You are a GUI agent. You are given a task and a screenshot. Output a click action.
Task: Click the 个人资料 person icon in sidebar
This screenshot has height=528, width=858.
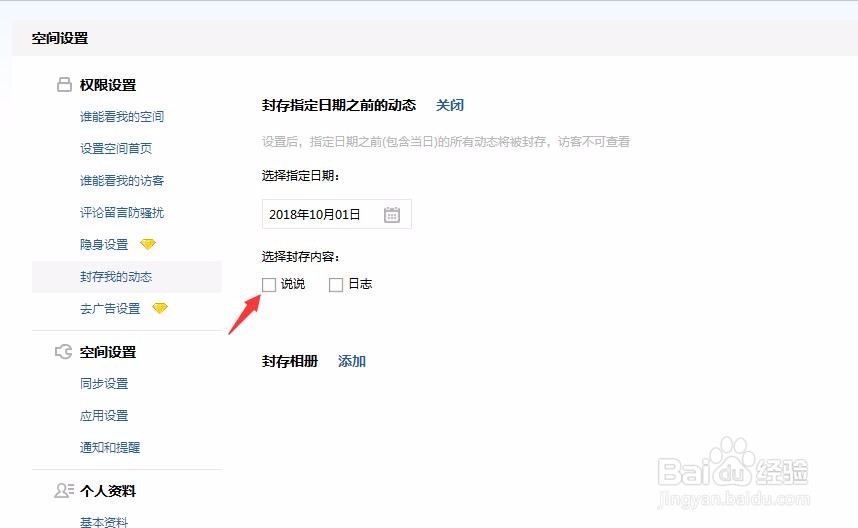click(63, 491)
